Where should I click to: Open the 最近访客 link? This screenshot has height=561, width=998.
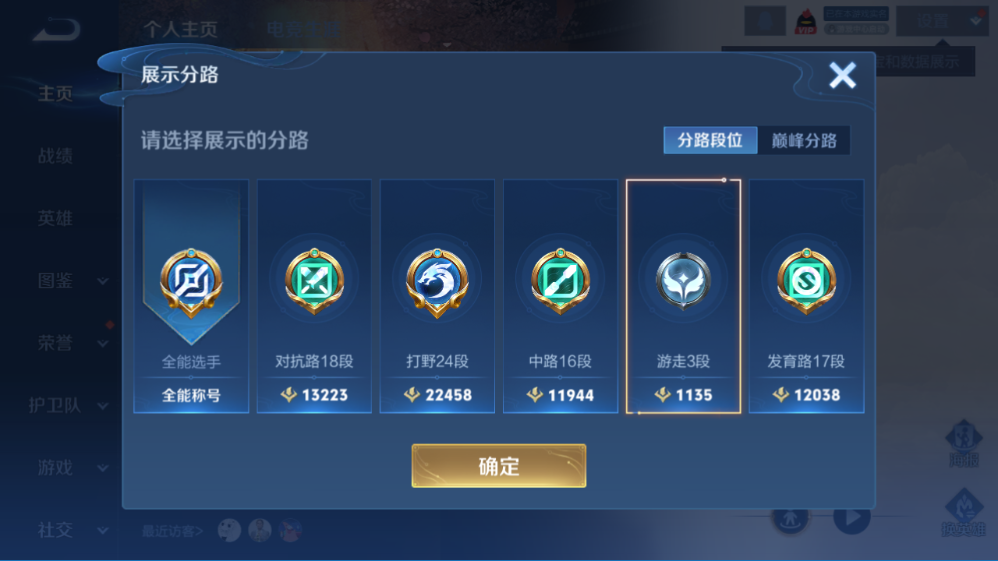pos(172,530)
